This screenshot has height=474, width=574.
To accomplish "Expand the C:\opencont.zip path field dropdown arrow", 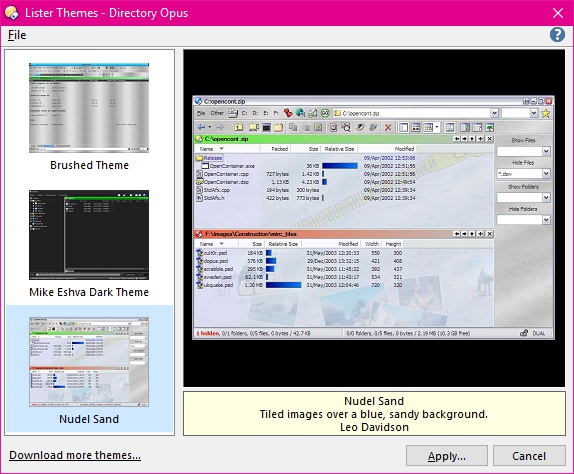I will [494, 113].
